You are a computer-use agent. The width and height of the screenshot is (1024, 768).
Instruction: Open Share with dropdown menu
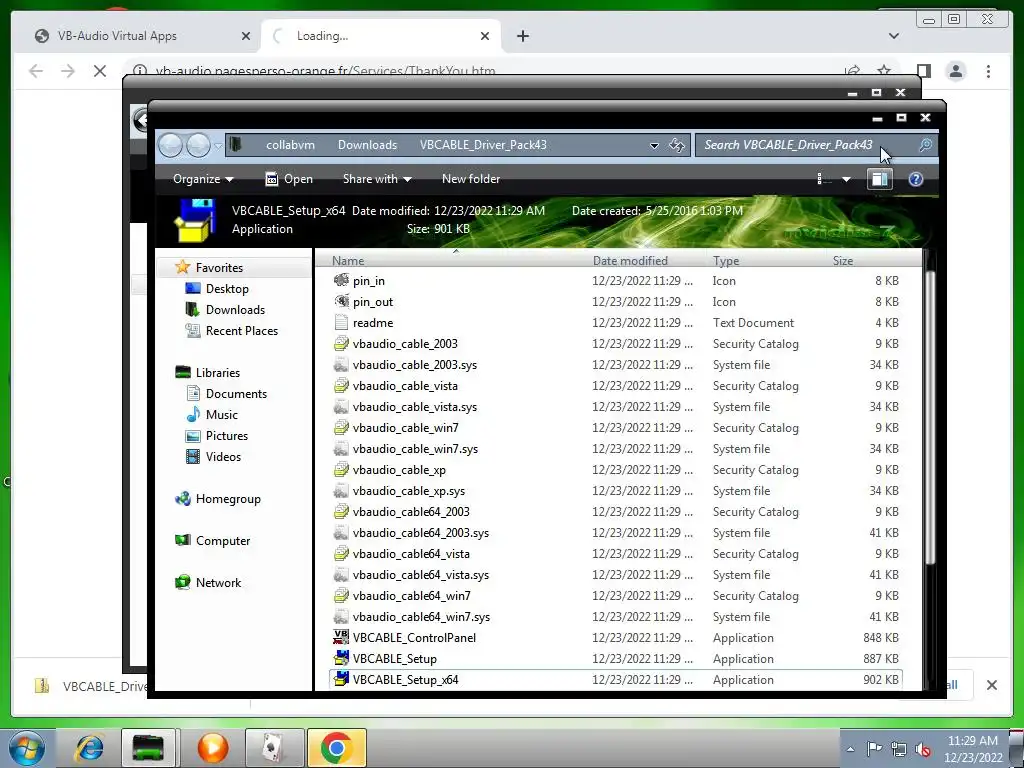pos(377,179)
